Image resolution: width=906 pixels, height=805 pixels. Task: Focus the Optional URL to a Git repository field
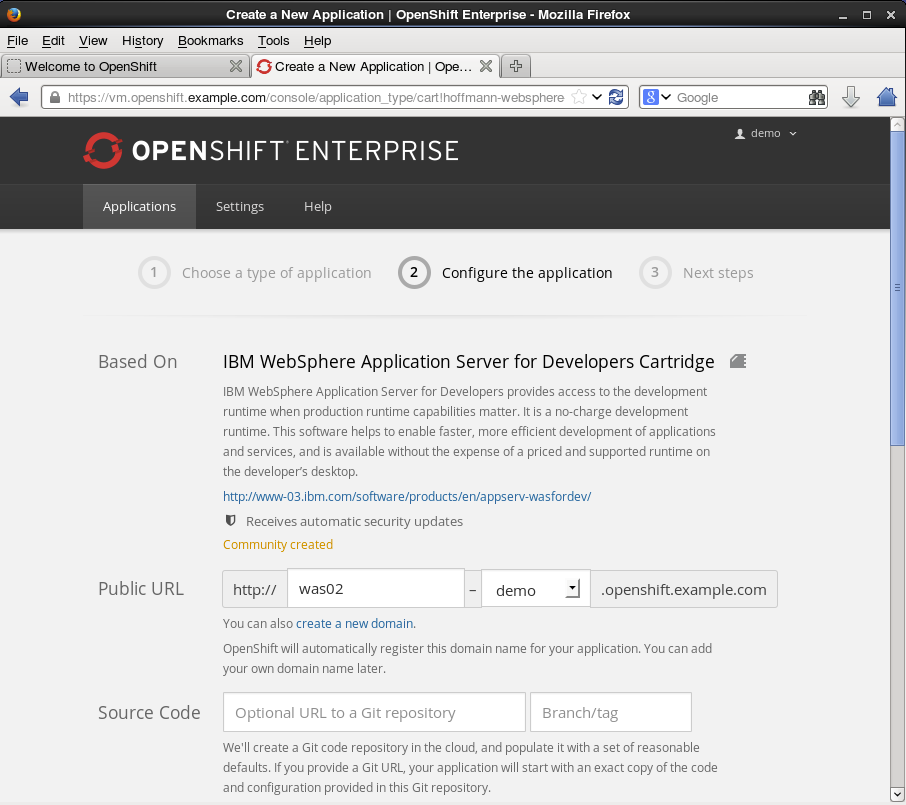coord(374,712)
